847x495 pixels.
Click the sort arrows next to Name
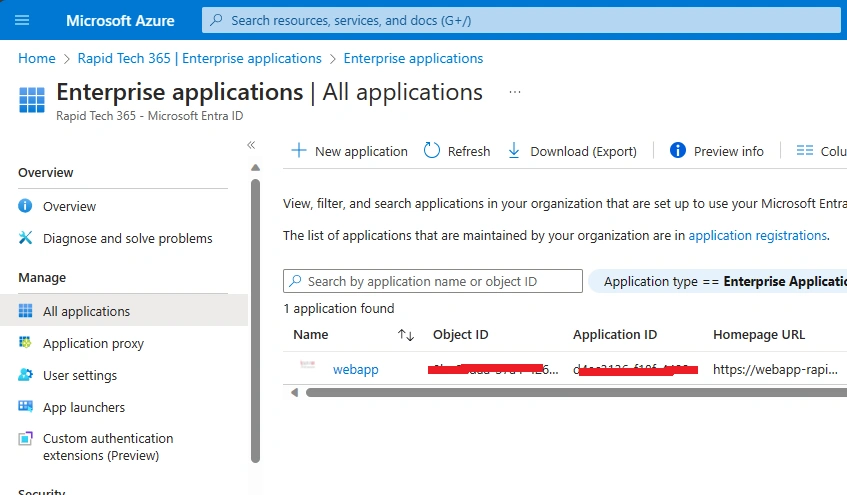coord(406,335)
